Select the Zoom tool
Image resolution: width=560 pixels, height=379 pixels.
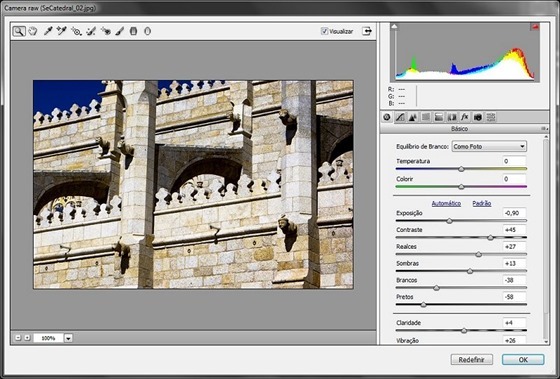[x=19, y=31]
